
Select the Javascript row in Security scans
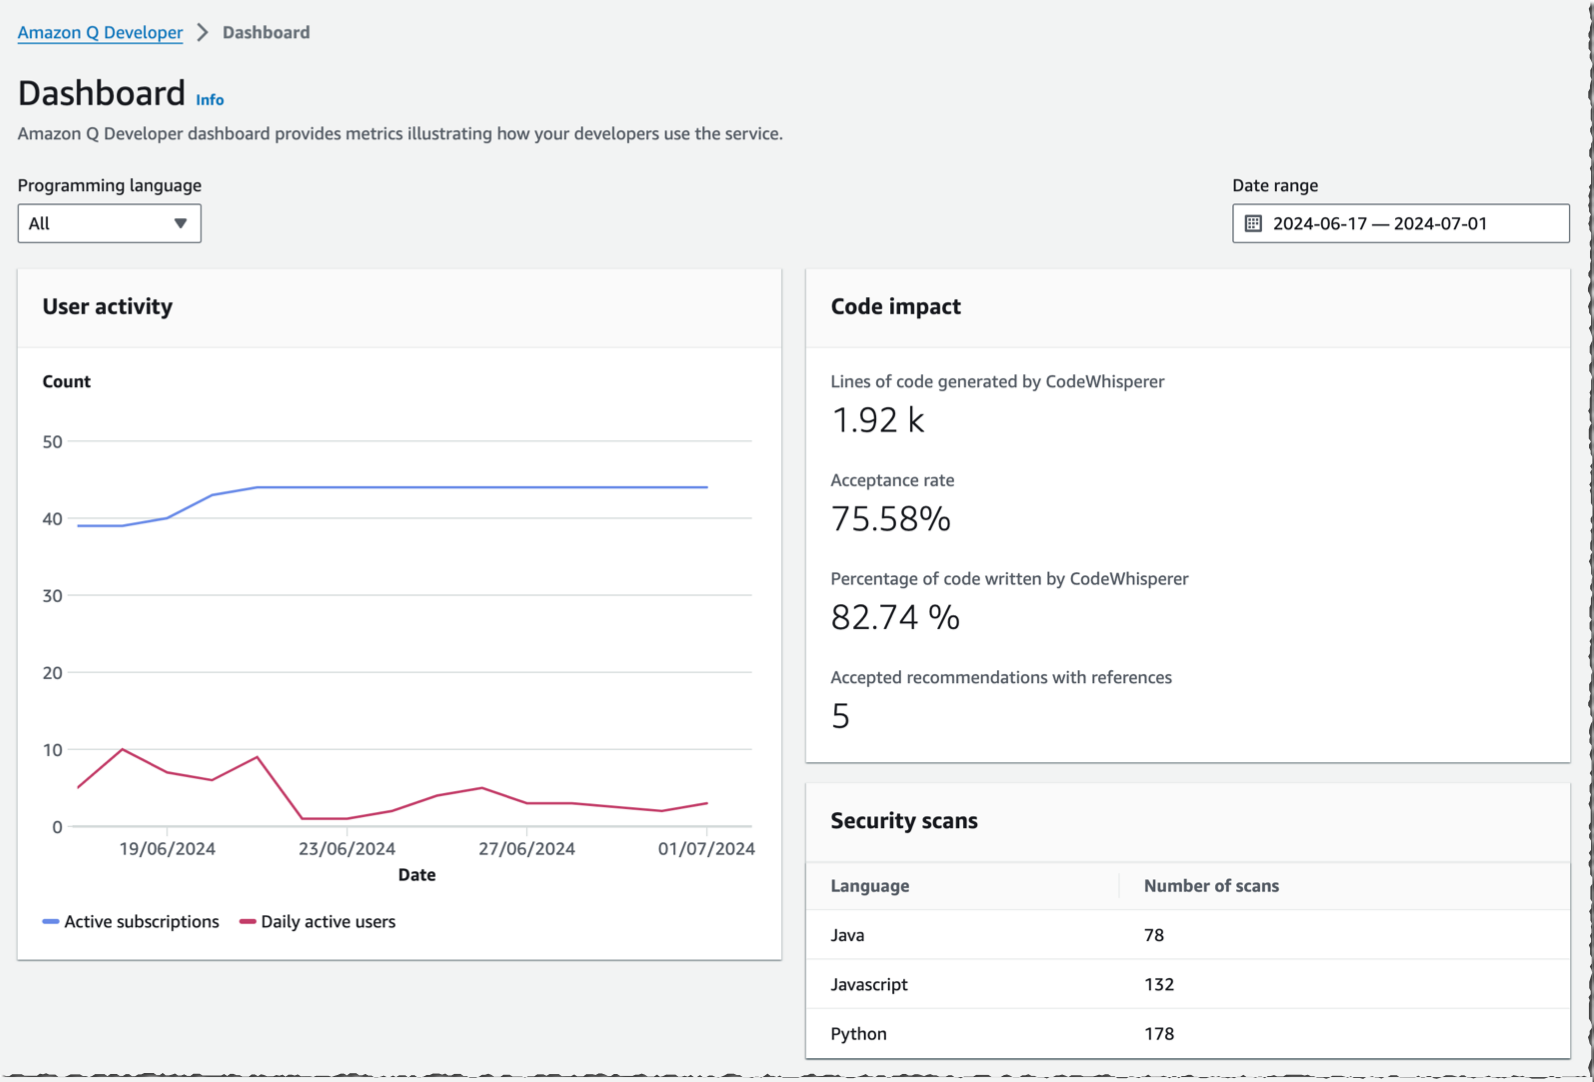click(x=1188, y=984)
